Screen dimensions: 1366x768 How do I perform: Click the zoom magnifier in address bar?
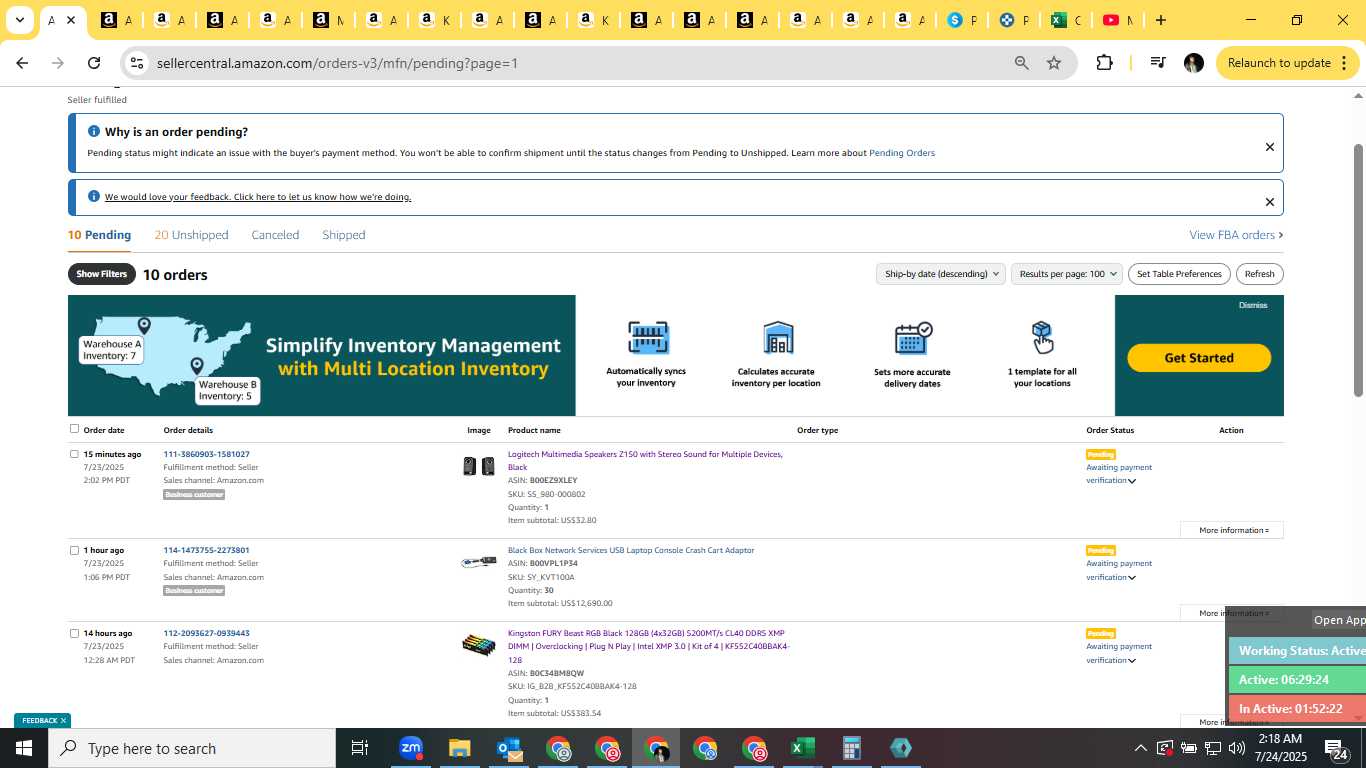[1021, 63]
